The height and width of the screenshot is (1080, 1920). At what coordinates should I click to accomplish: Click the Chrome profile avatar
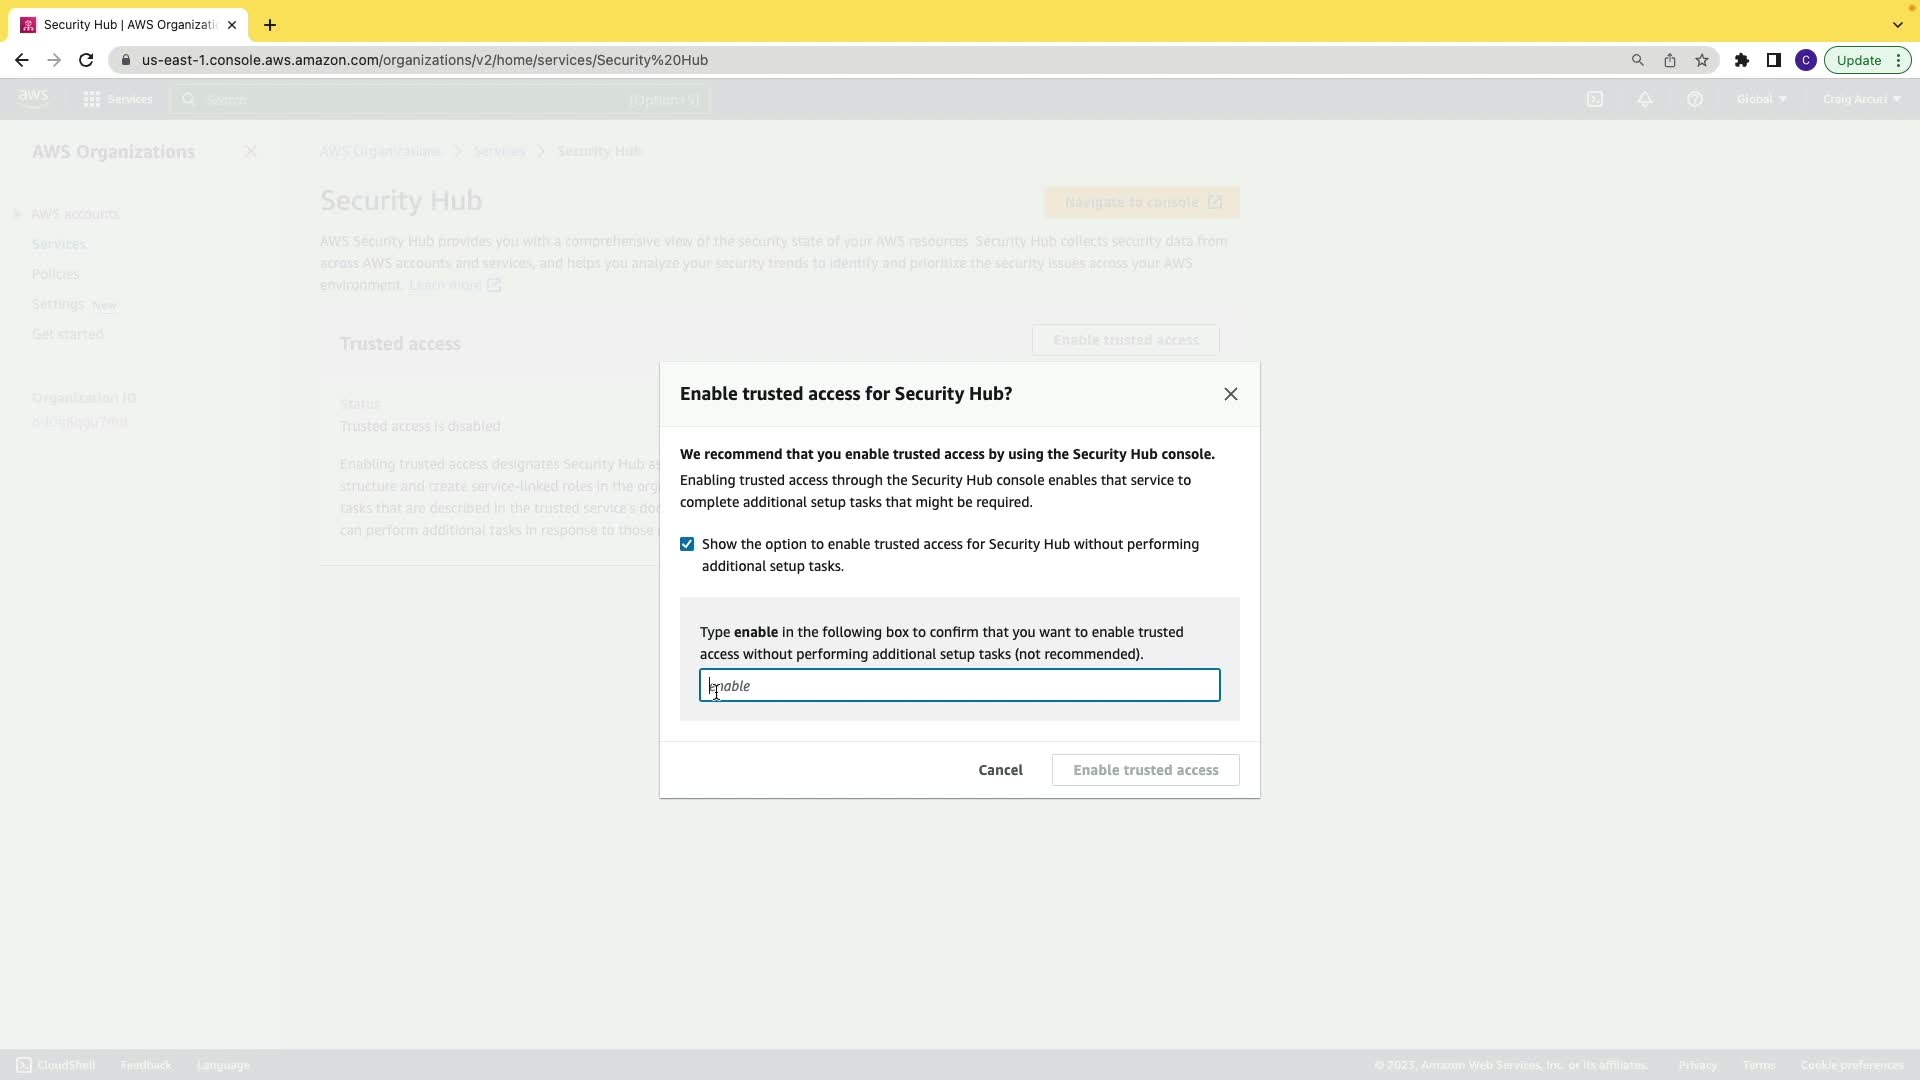[x=1805, y=60]
